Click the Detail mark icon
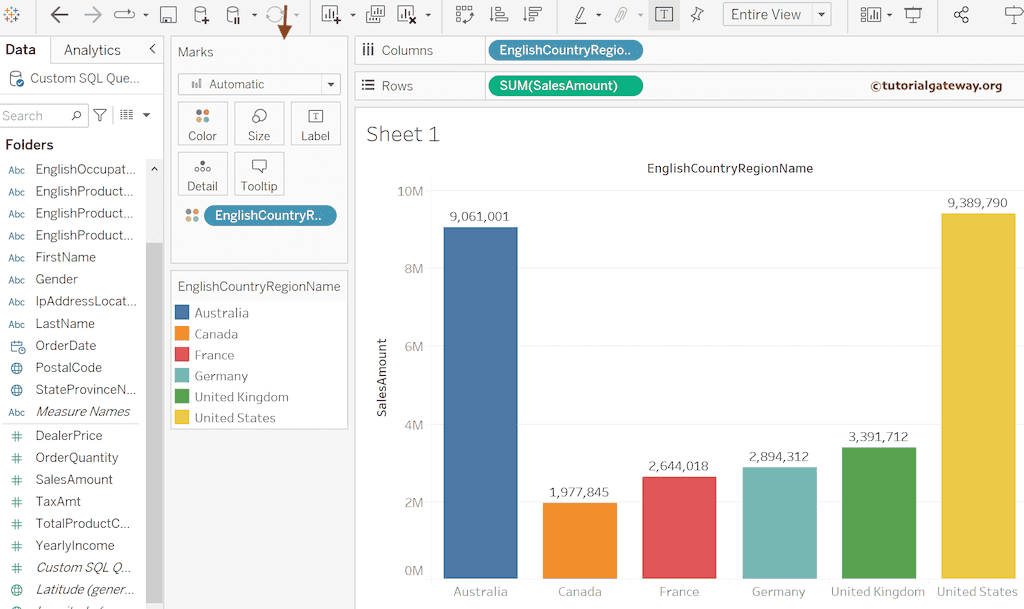 click(x=202, y=173)
